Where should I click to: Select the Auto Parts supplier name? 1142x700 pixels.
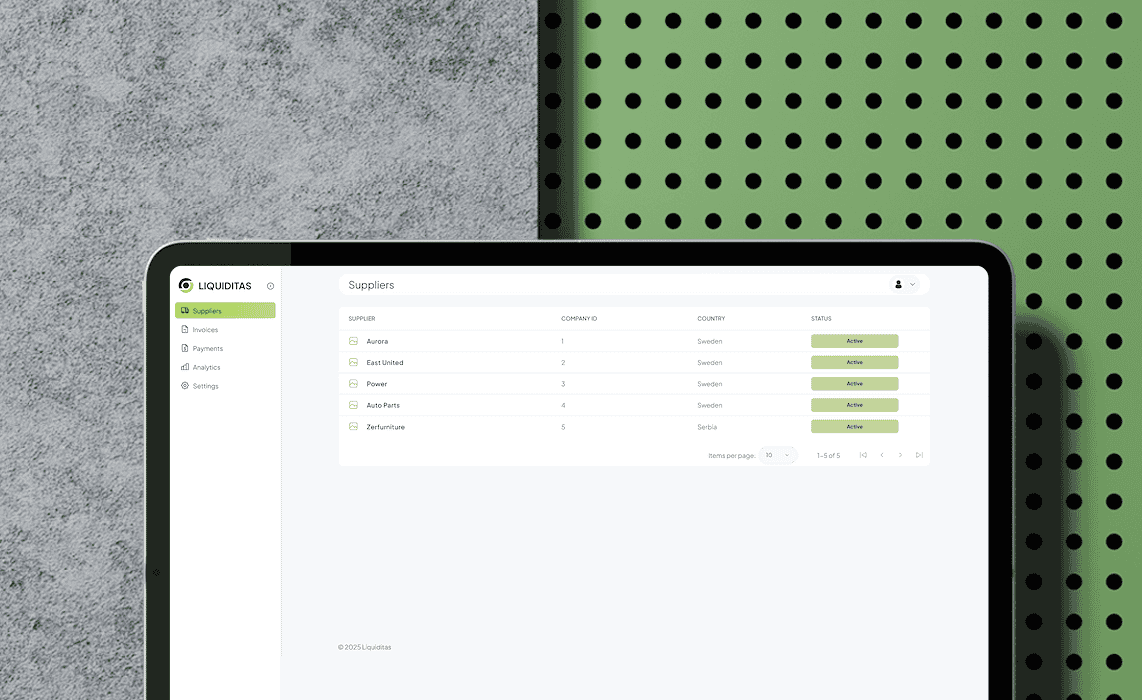pyautogui.click(x=383, y=405)
